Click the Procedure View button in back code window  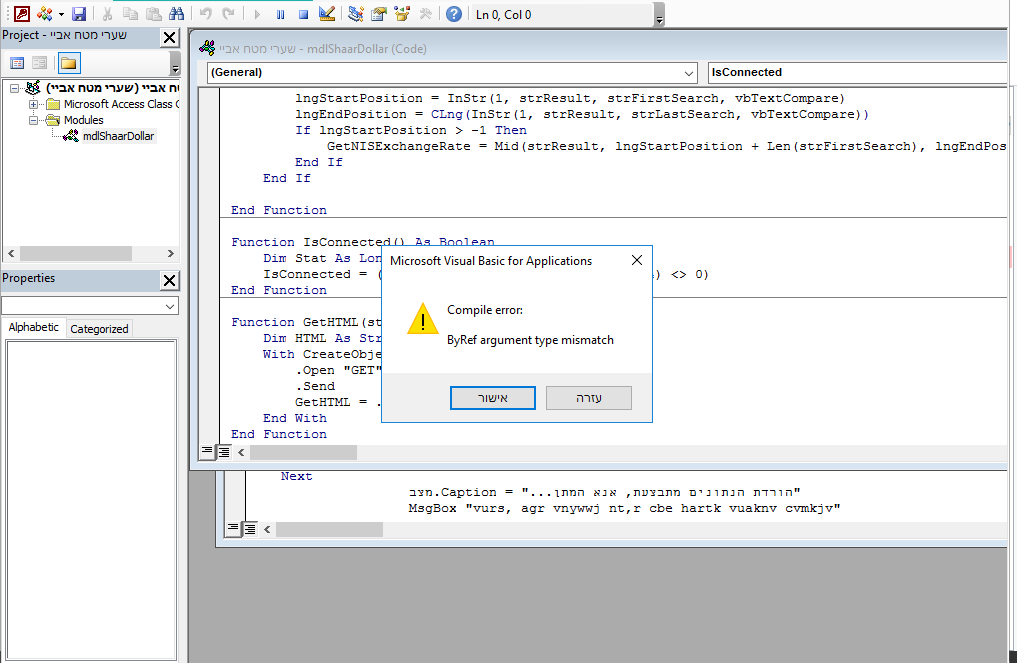click(x=233, y=528)
